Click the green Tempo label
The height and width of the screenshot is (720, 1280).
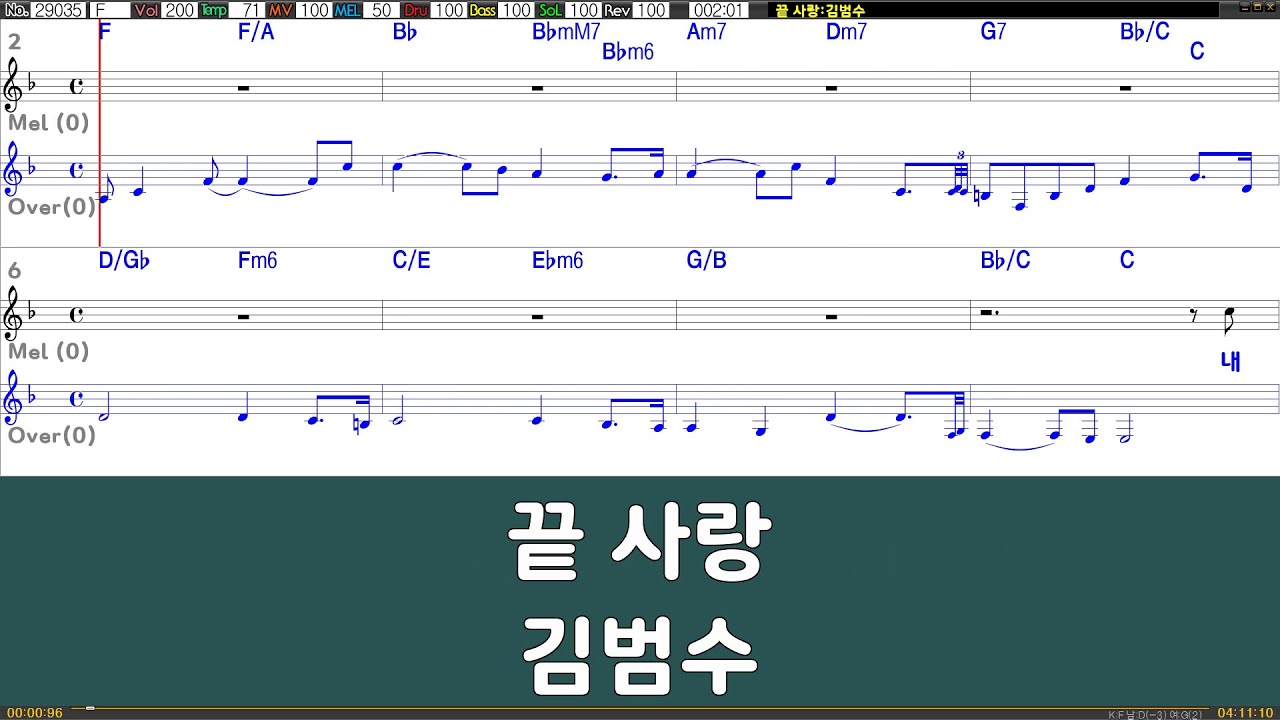point(214,10)
